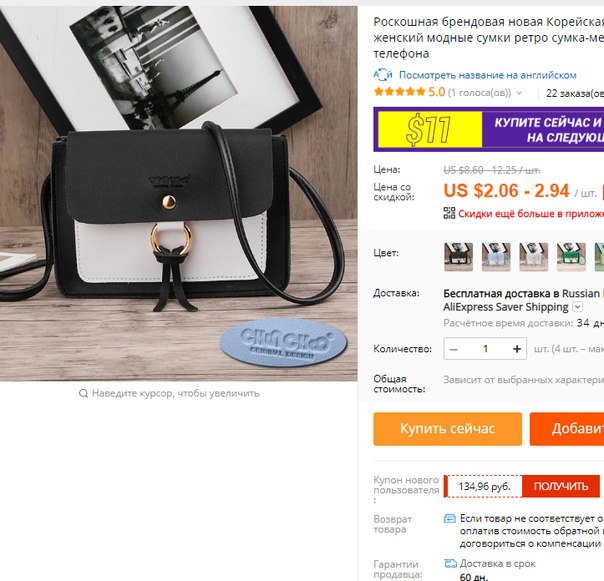Click the Добавить в корзину button
Screen dimensions: 604x581
pos(567,429)
